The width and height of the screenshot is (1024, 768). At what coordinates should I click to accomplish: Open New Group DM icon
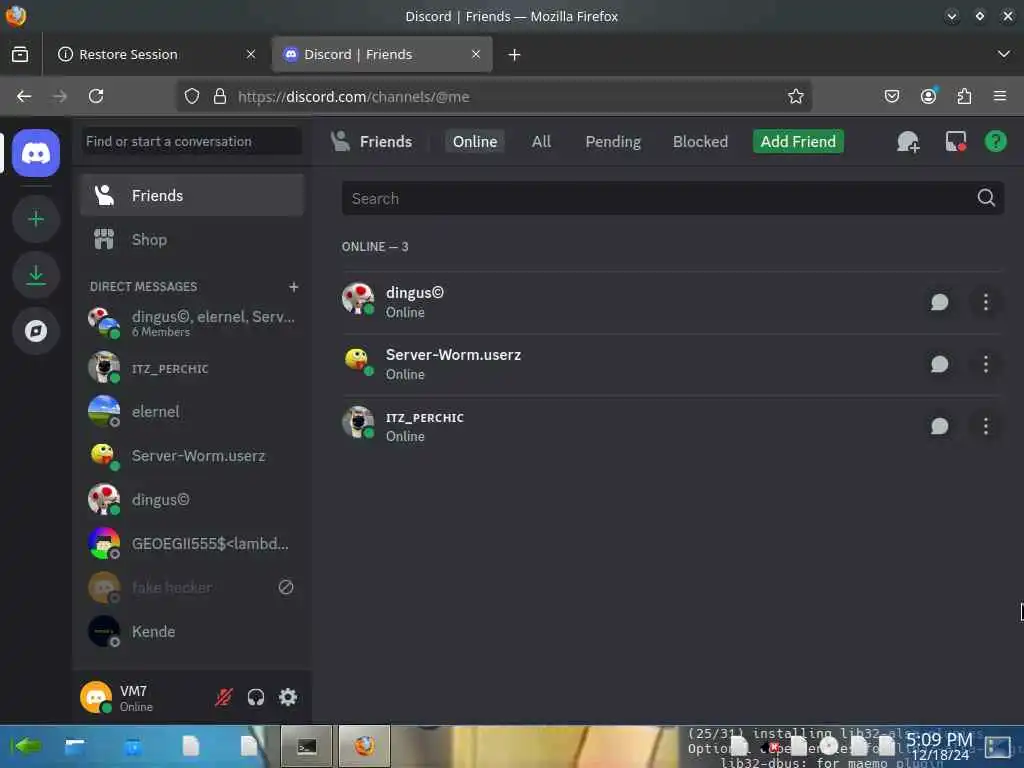[908, 142]
